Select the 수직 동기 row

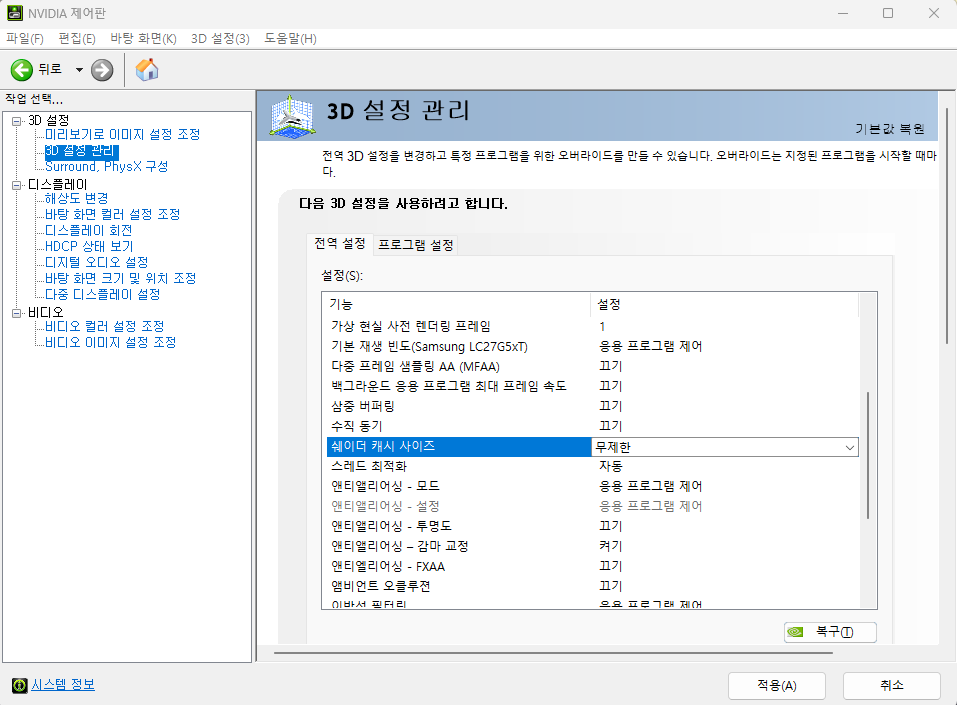coord(593,426)
